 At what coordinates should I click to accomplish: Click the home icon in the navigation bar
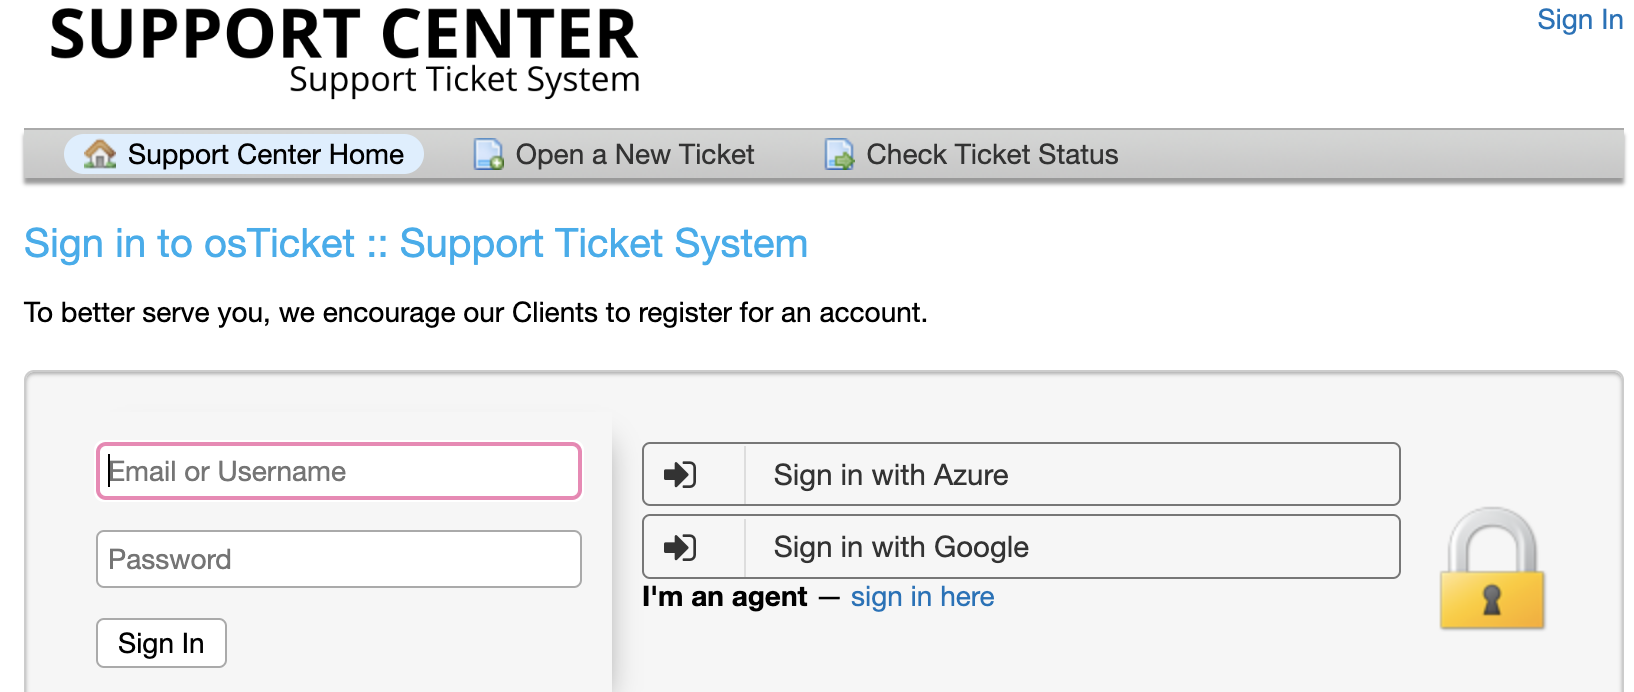click(98, 154)
